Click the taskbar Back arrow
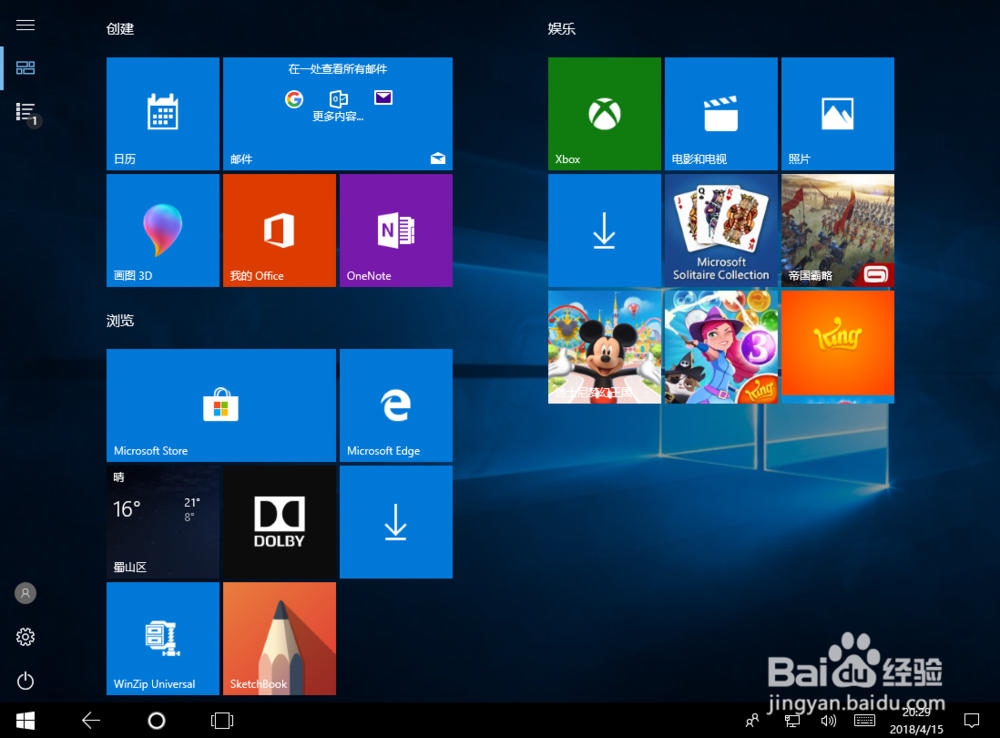This screenshot has width=1000, height=738. [x=91, y=721]
